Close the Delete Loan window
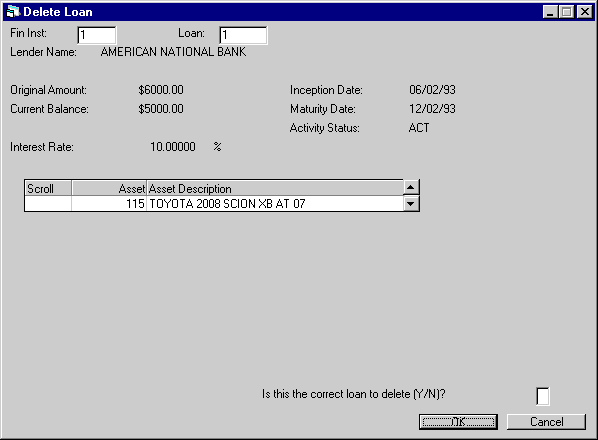Screen dimensions: 598x440 pos(584,12)
